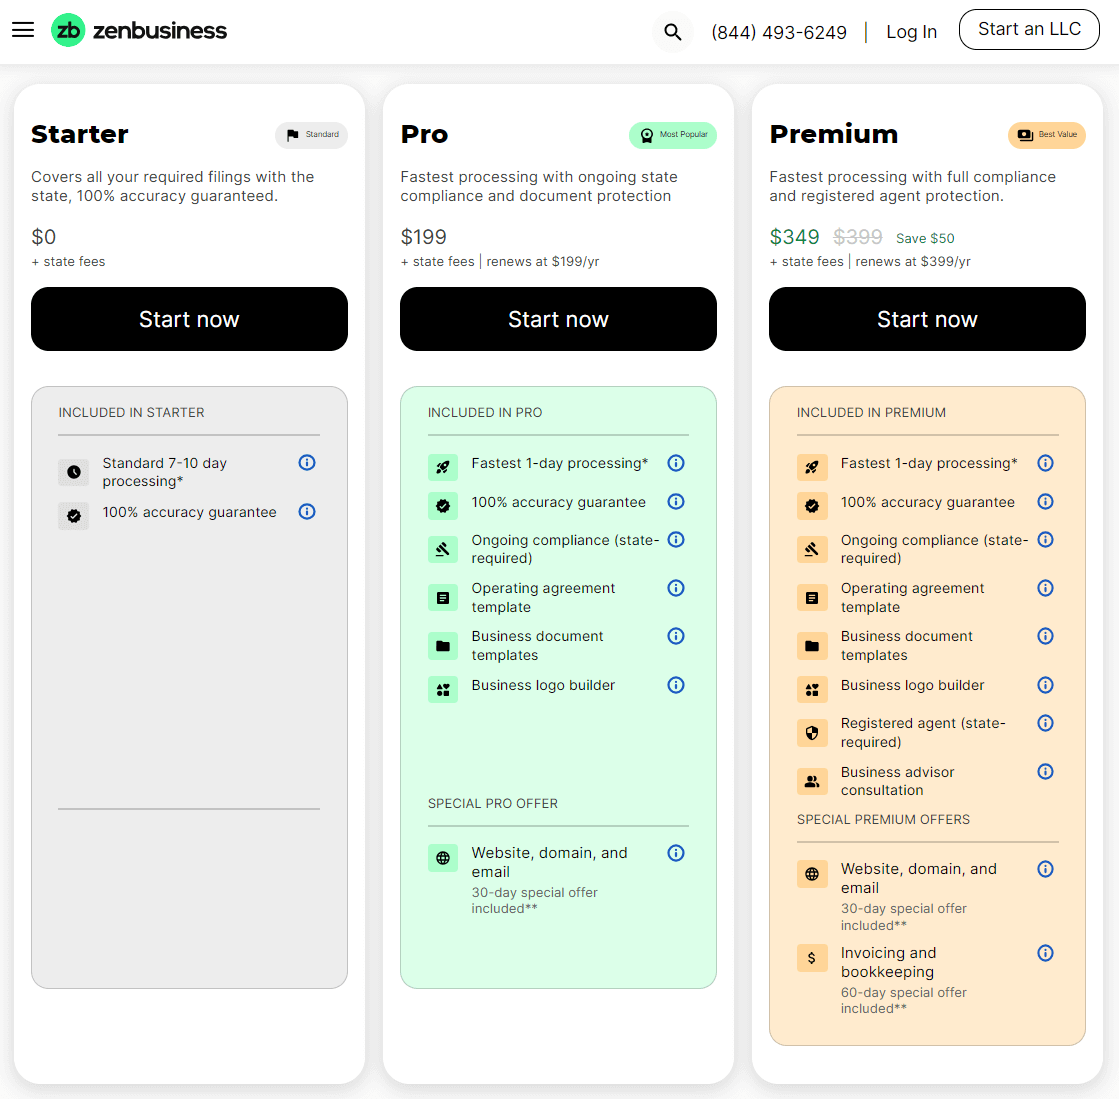Open info for Starter 100% accuracy guarantee
This screenshot has height=1099, width=1119.
[x=307, y=512]
